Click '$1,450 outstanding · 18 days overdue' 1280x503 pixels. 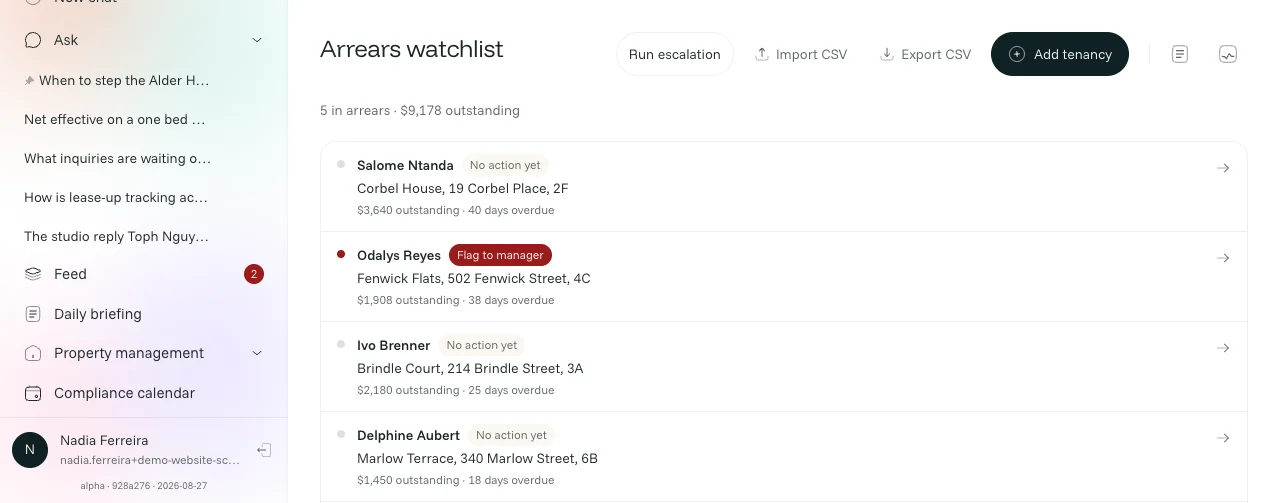click(455, 480)
